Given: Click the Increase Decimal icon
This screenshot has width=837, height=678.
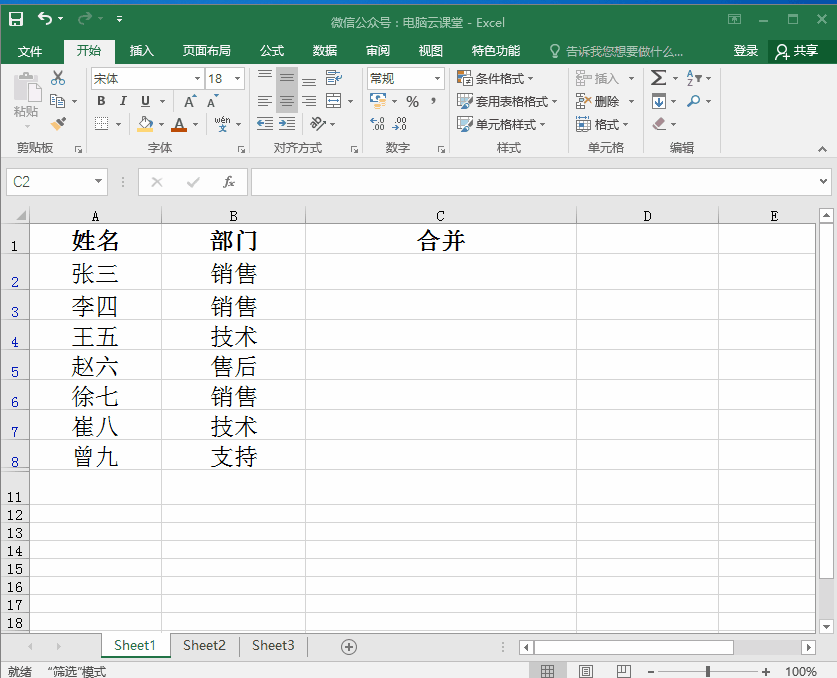Looking at the screenshot, I should coord(377,123).
